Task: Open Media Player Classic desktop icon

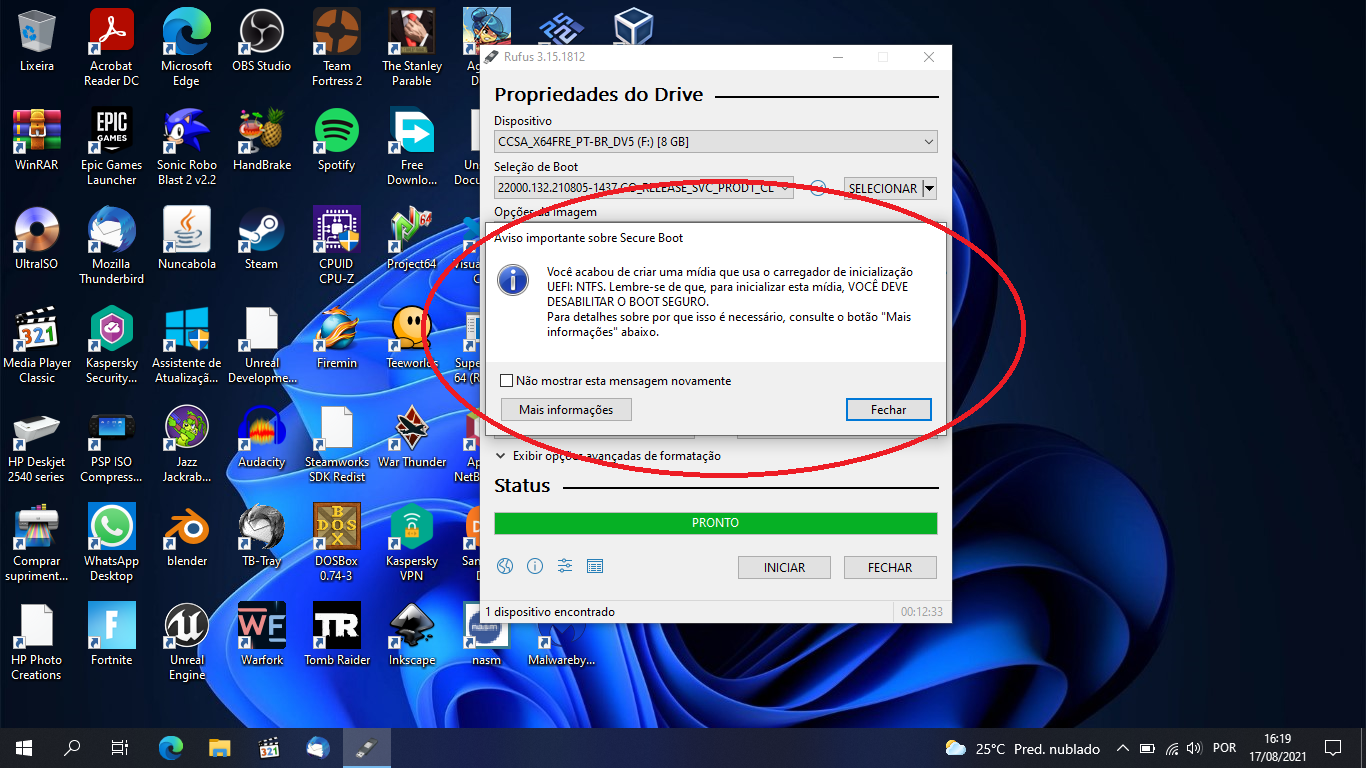Action: tap(37, 345)
